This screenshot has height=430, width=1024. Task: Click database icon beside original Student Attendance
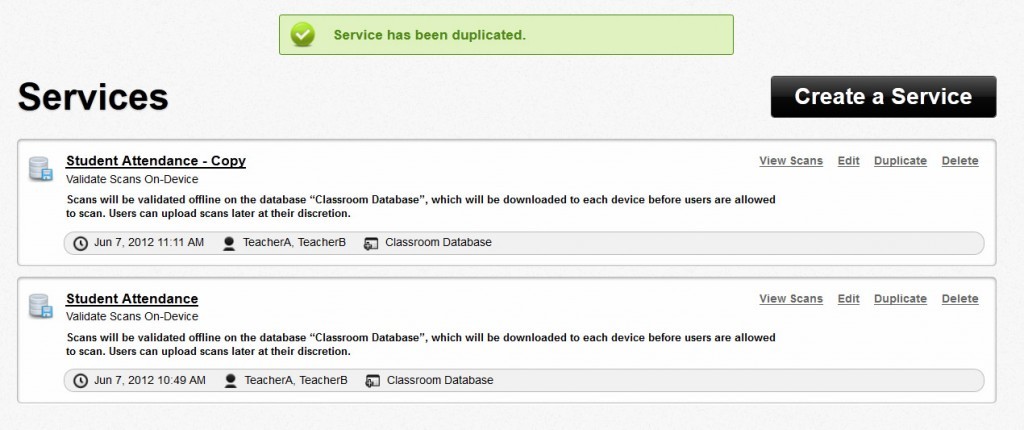40,306
